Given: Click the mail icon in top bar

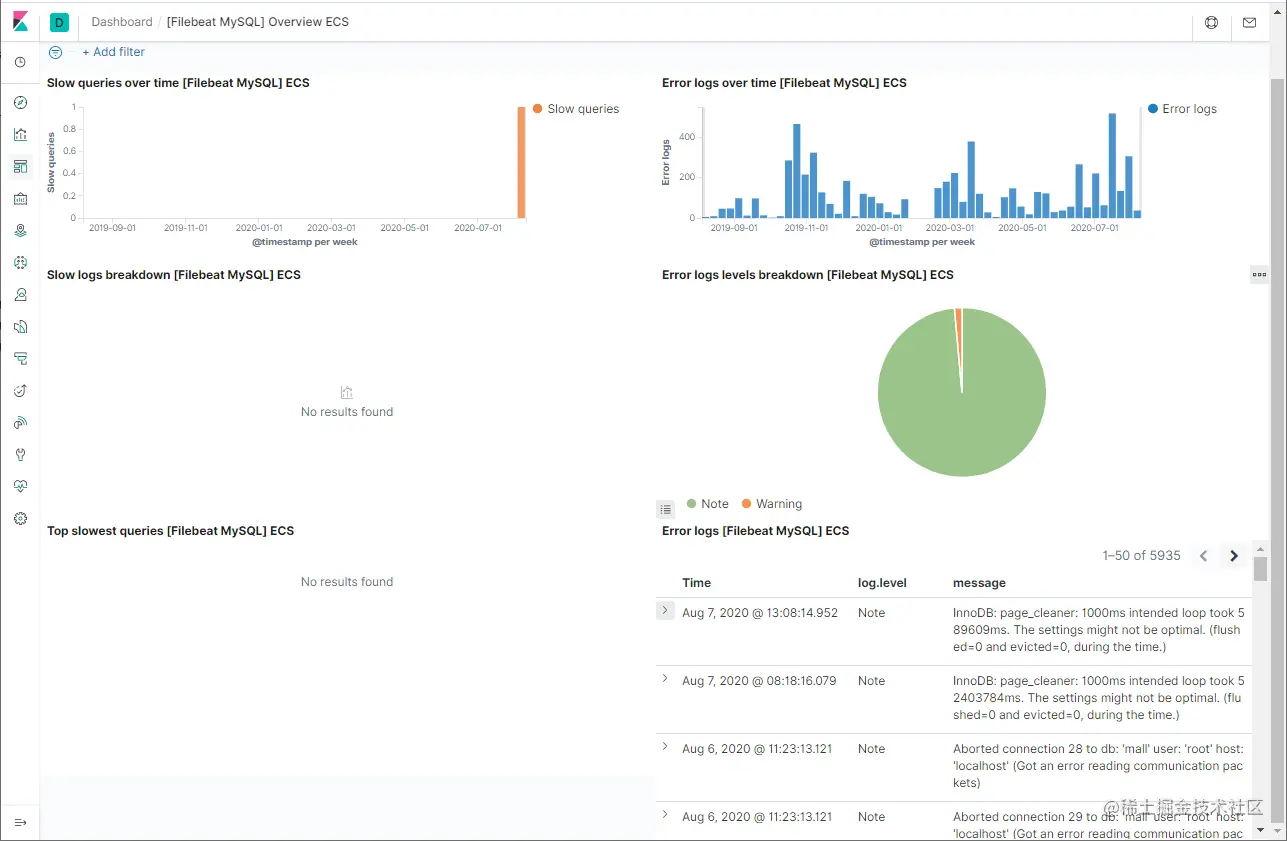Looking at the screenshot, I should pos(1249,22).
